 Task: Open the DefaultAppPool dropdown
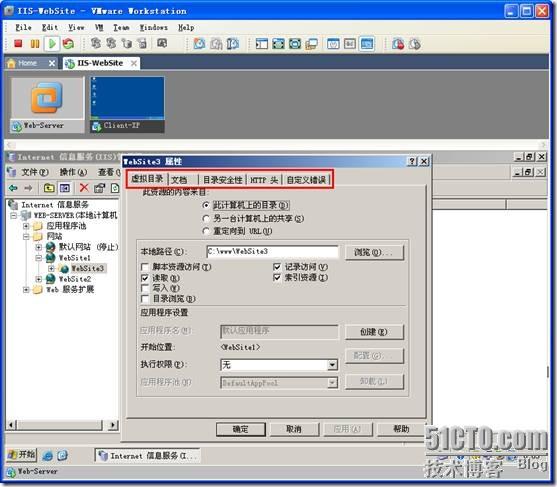(332, 383)
